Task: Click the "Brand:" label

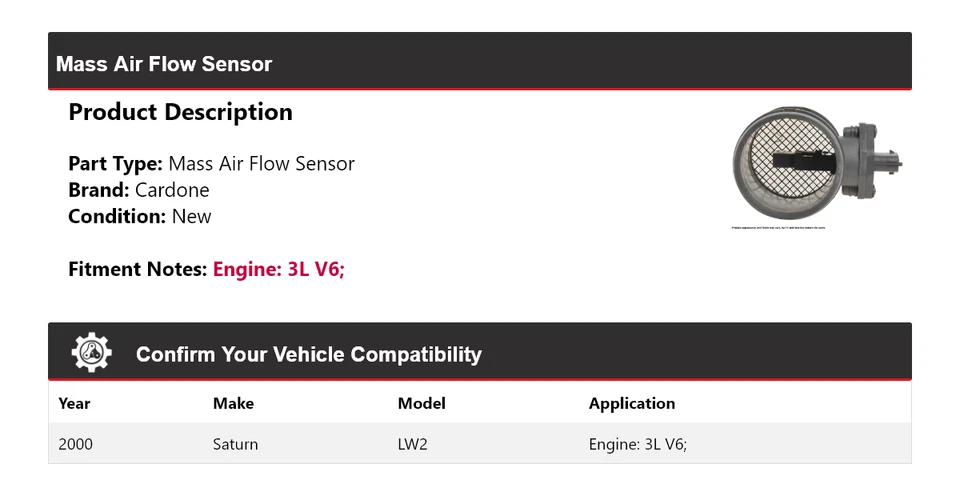Action: (99, 190)
